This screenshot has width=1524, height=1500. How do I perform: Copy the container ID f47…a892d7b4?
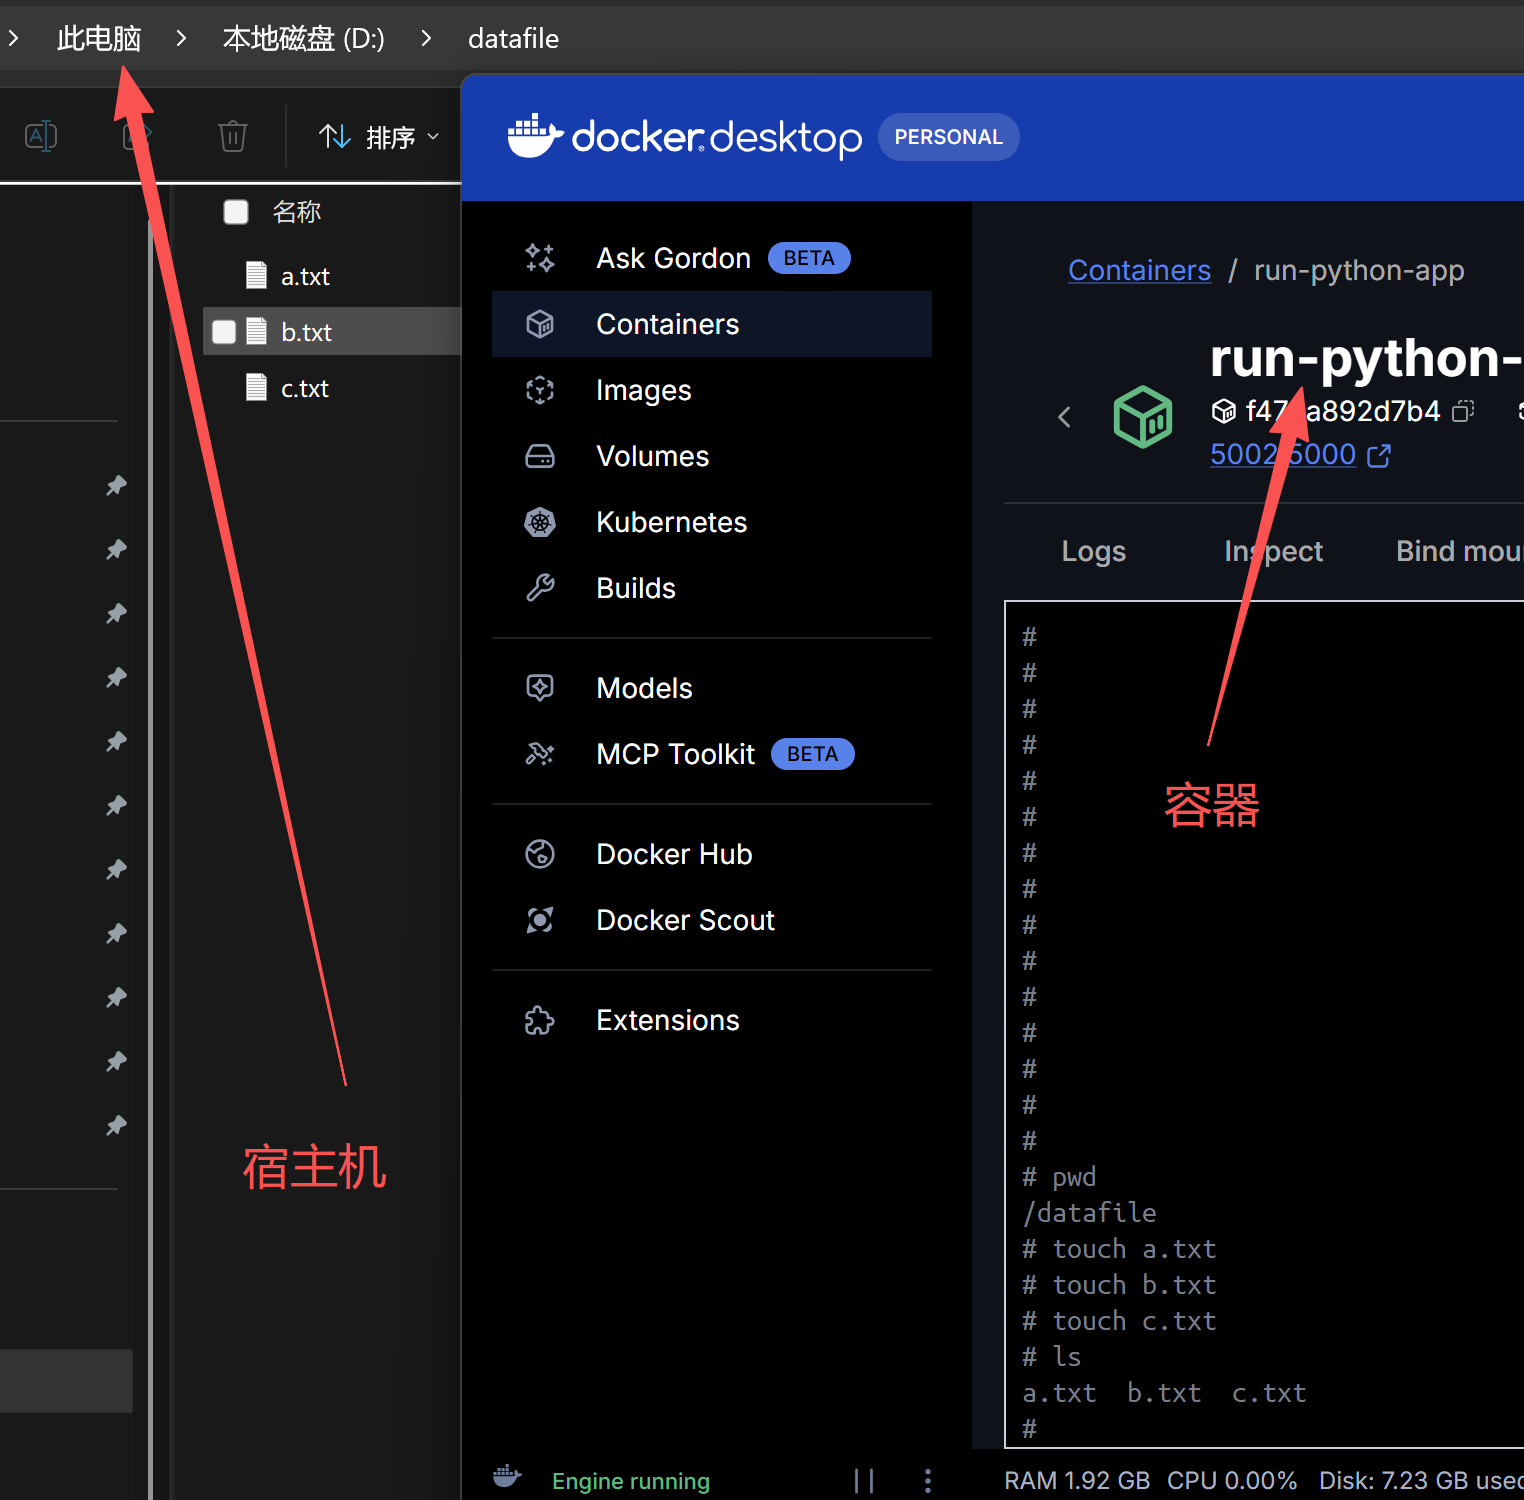click(1464, 411)
